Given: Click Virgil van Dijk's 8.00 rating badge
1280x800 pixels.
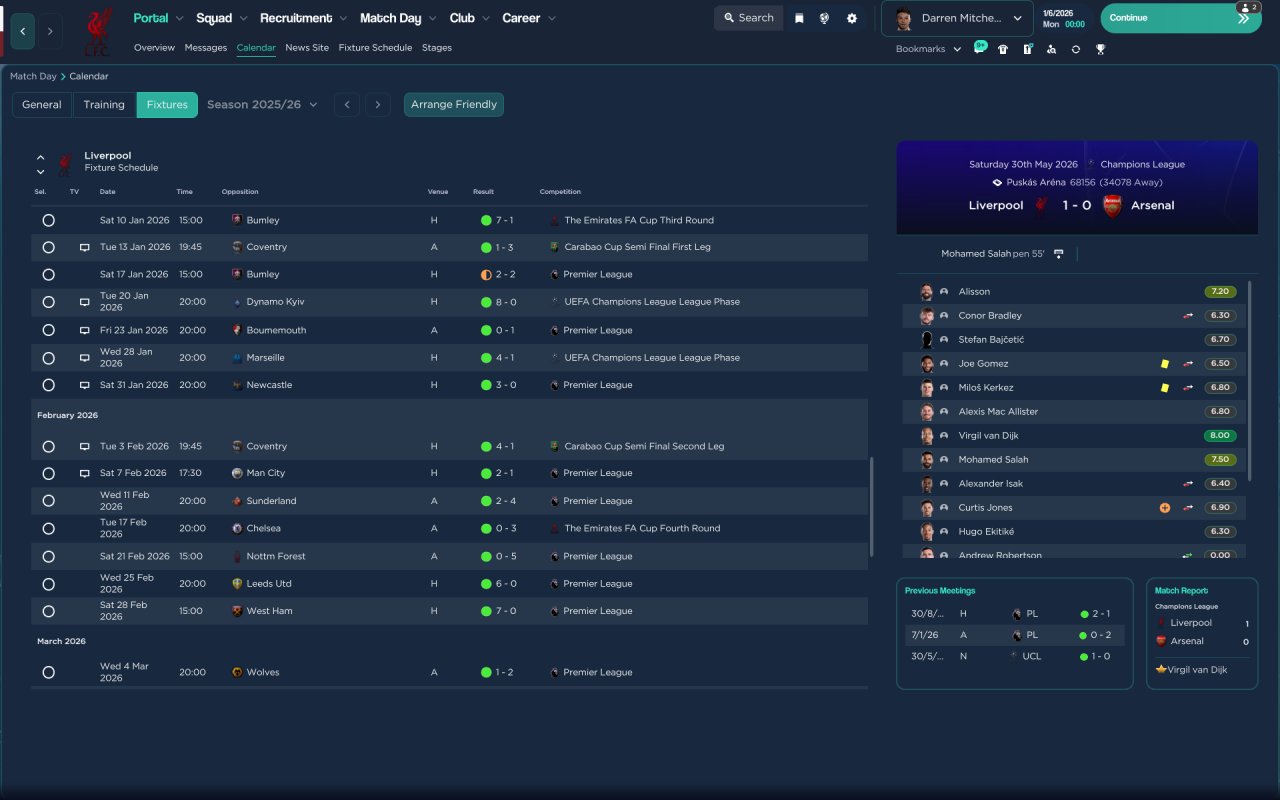Looking at the screenshot, I should coord(1220,436).
